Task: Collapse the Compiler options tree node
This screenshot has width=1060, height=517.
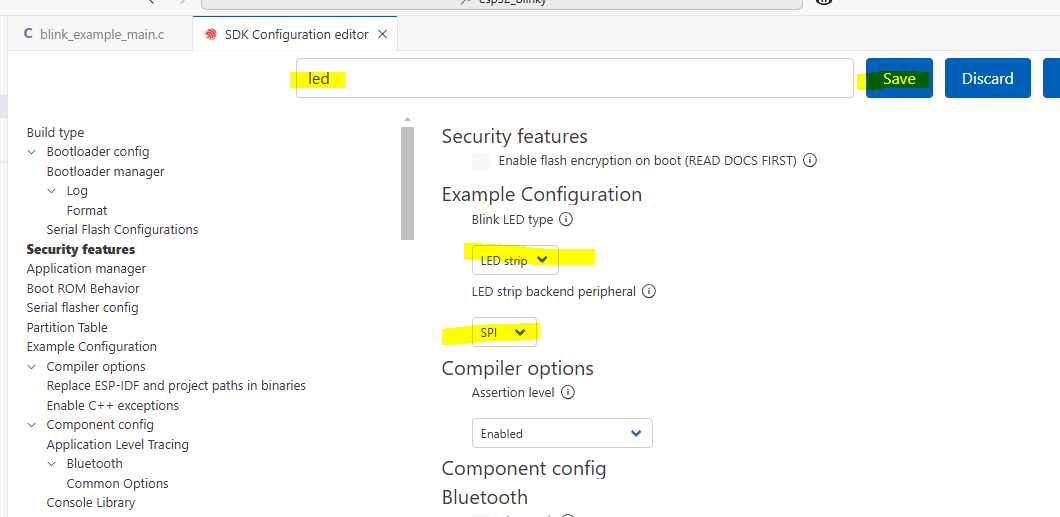Action: pos(32,367)
